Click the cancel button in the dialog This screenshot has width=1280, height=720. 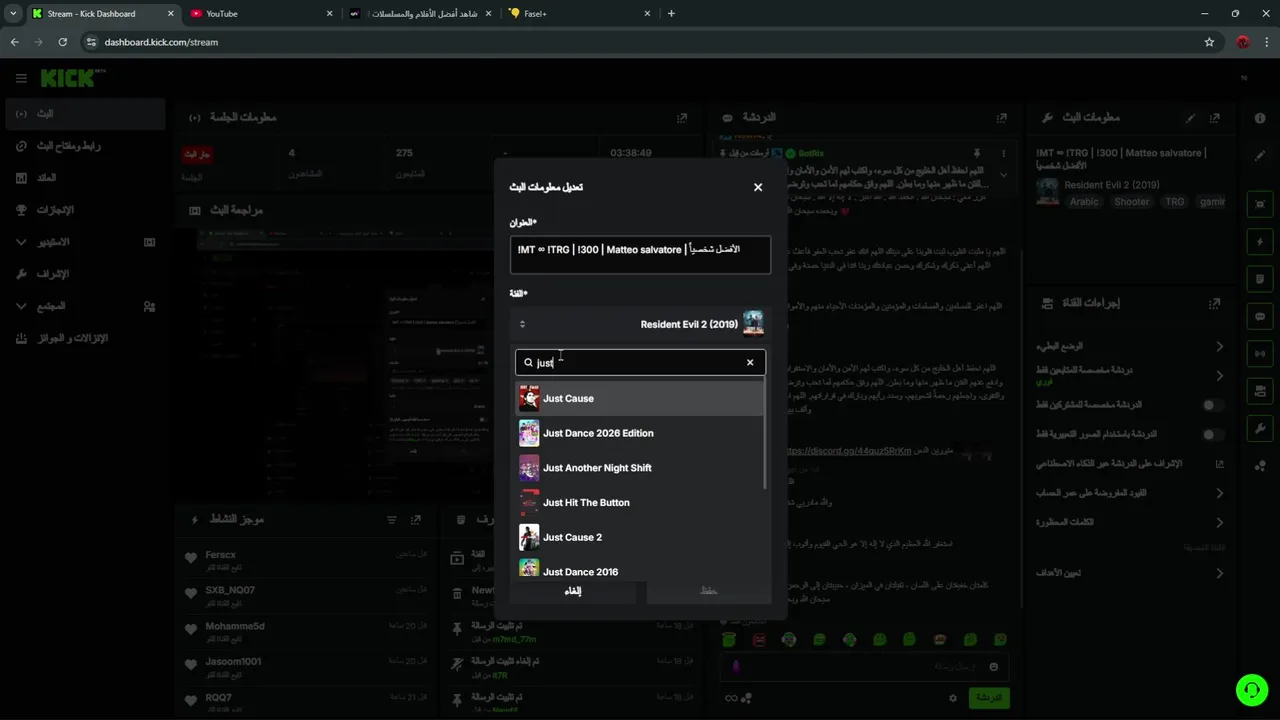(573, 591)
